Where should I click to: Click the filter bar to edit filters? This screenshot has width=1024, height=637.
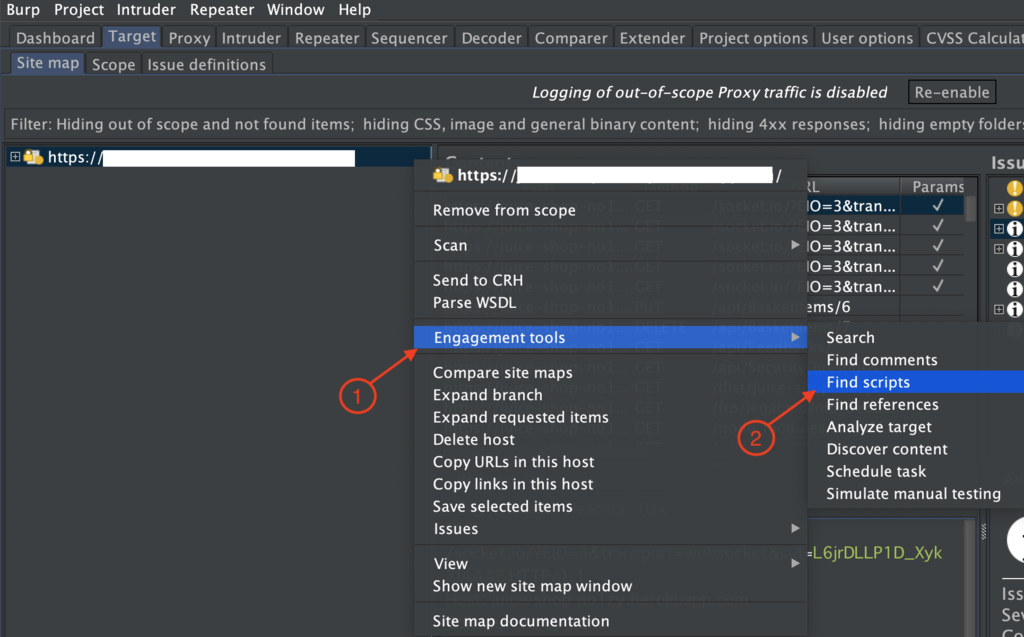[512, 124]
